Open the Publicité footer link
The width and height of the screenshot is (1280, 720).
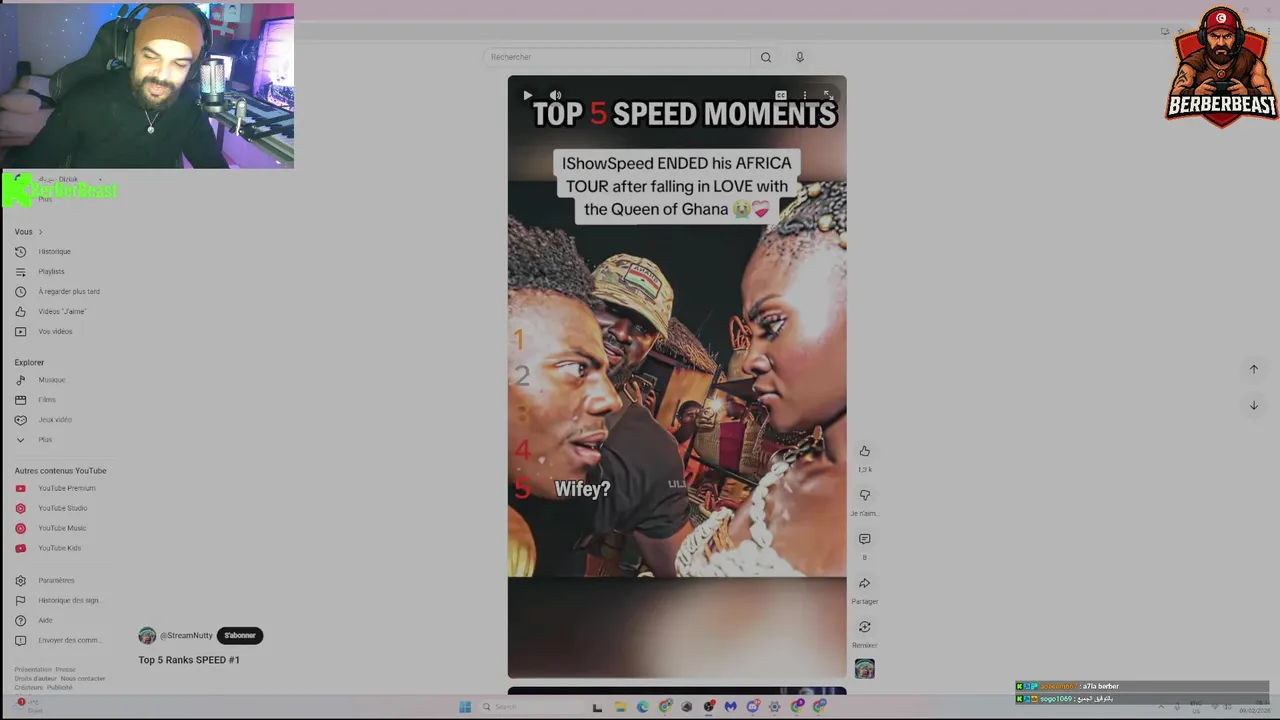(x=60, y=688)
